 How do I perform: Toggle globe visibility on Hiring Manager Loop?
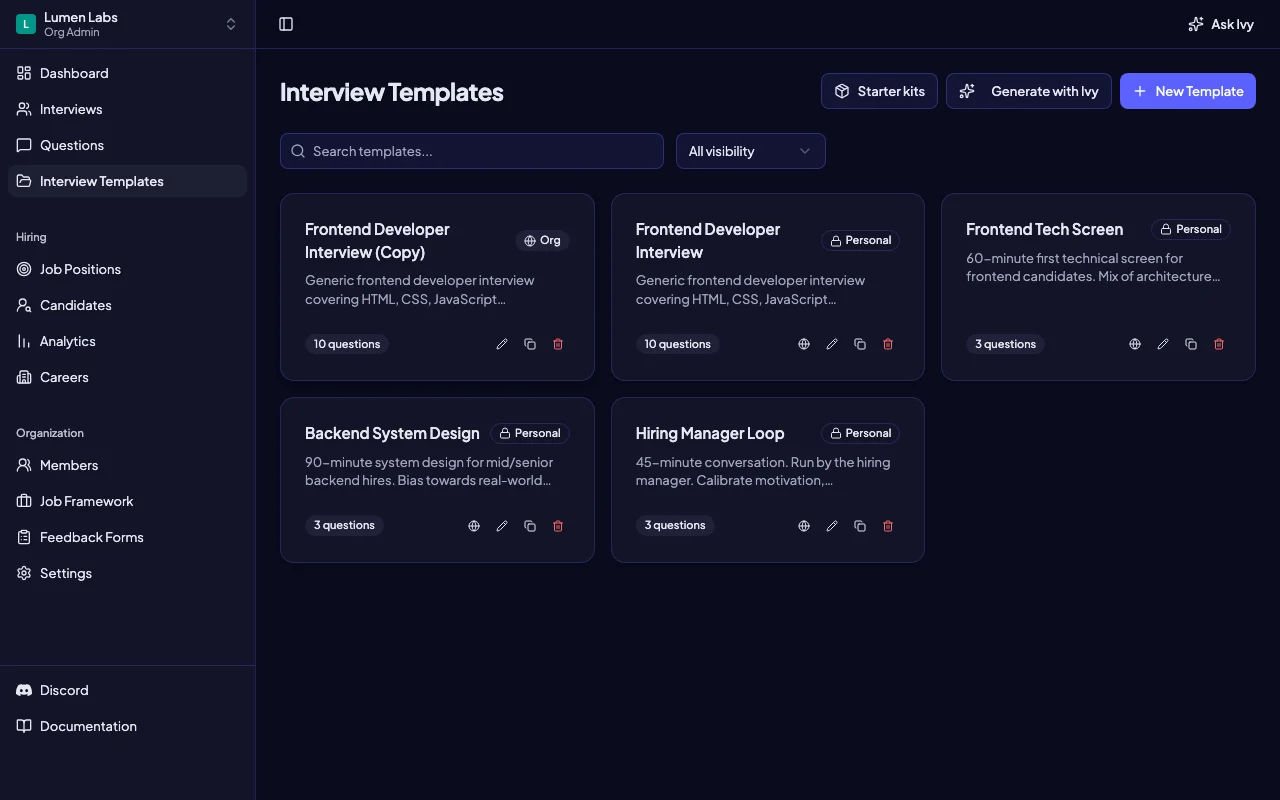(804, 526)
